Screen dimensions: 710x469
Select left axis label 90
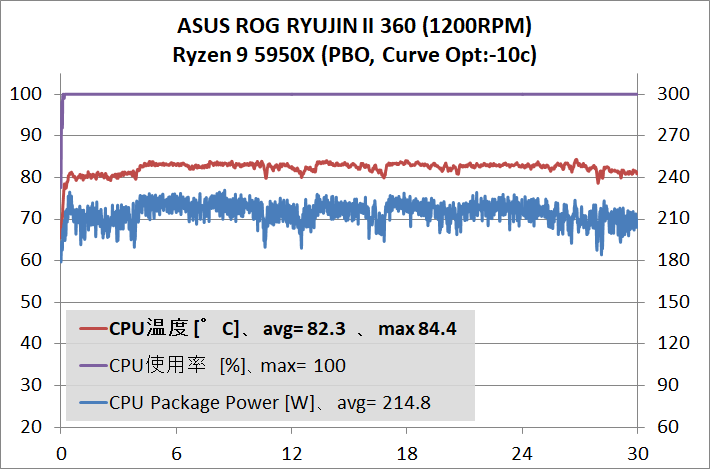[31, 135]
